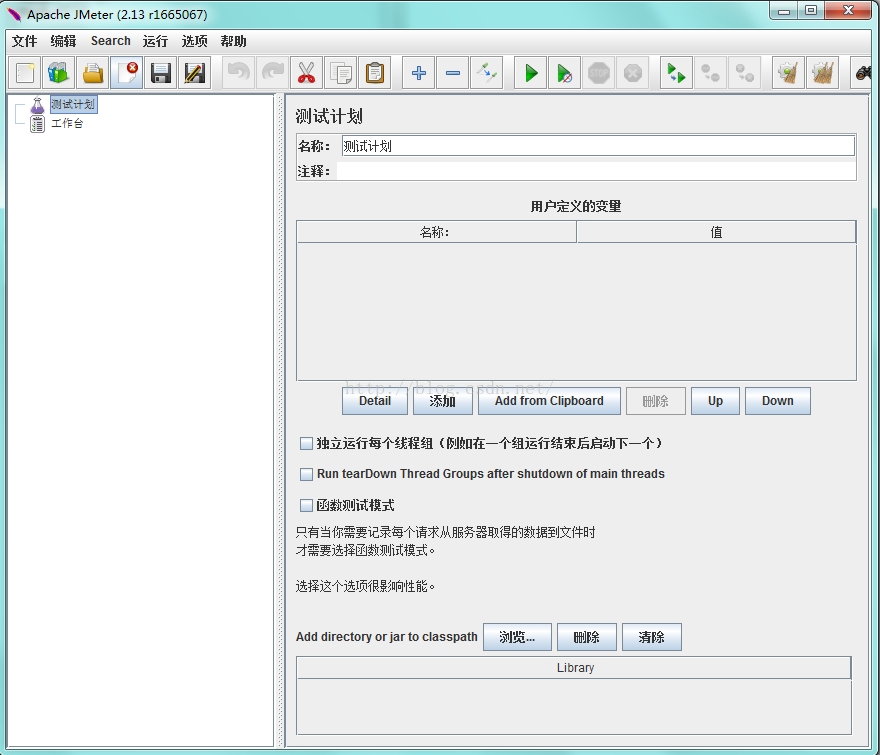880x755 pixels.
Task: Minimize the JMeter window
Action: point(784,10)
